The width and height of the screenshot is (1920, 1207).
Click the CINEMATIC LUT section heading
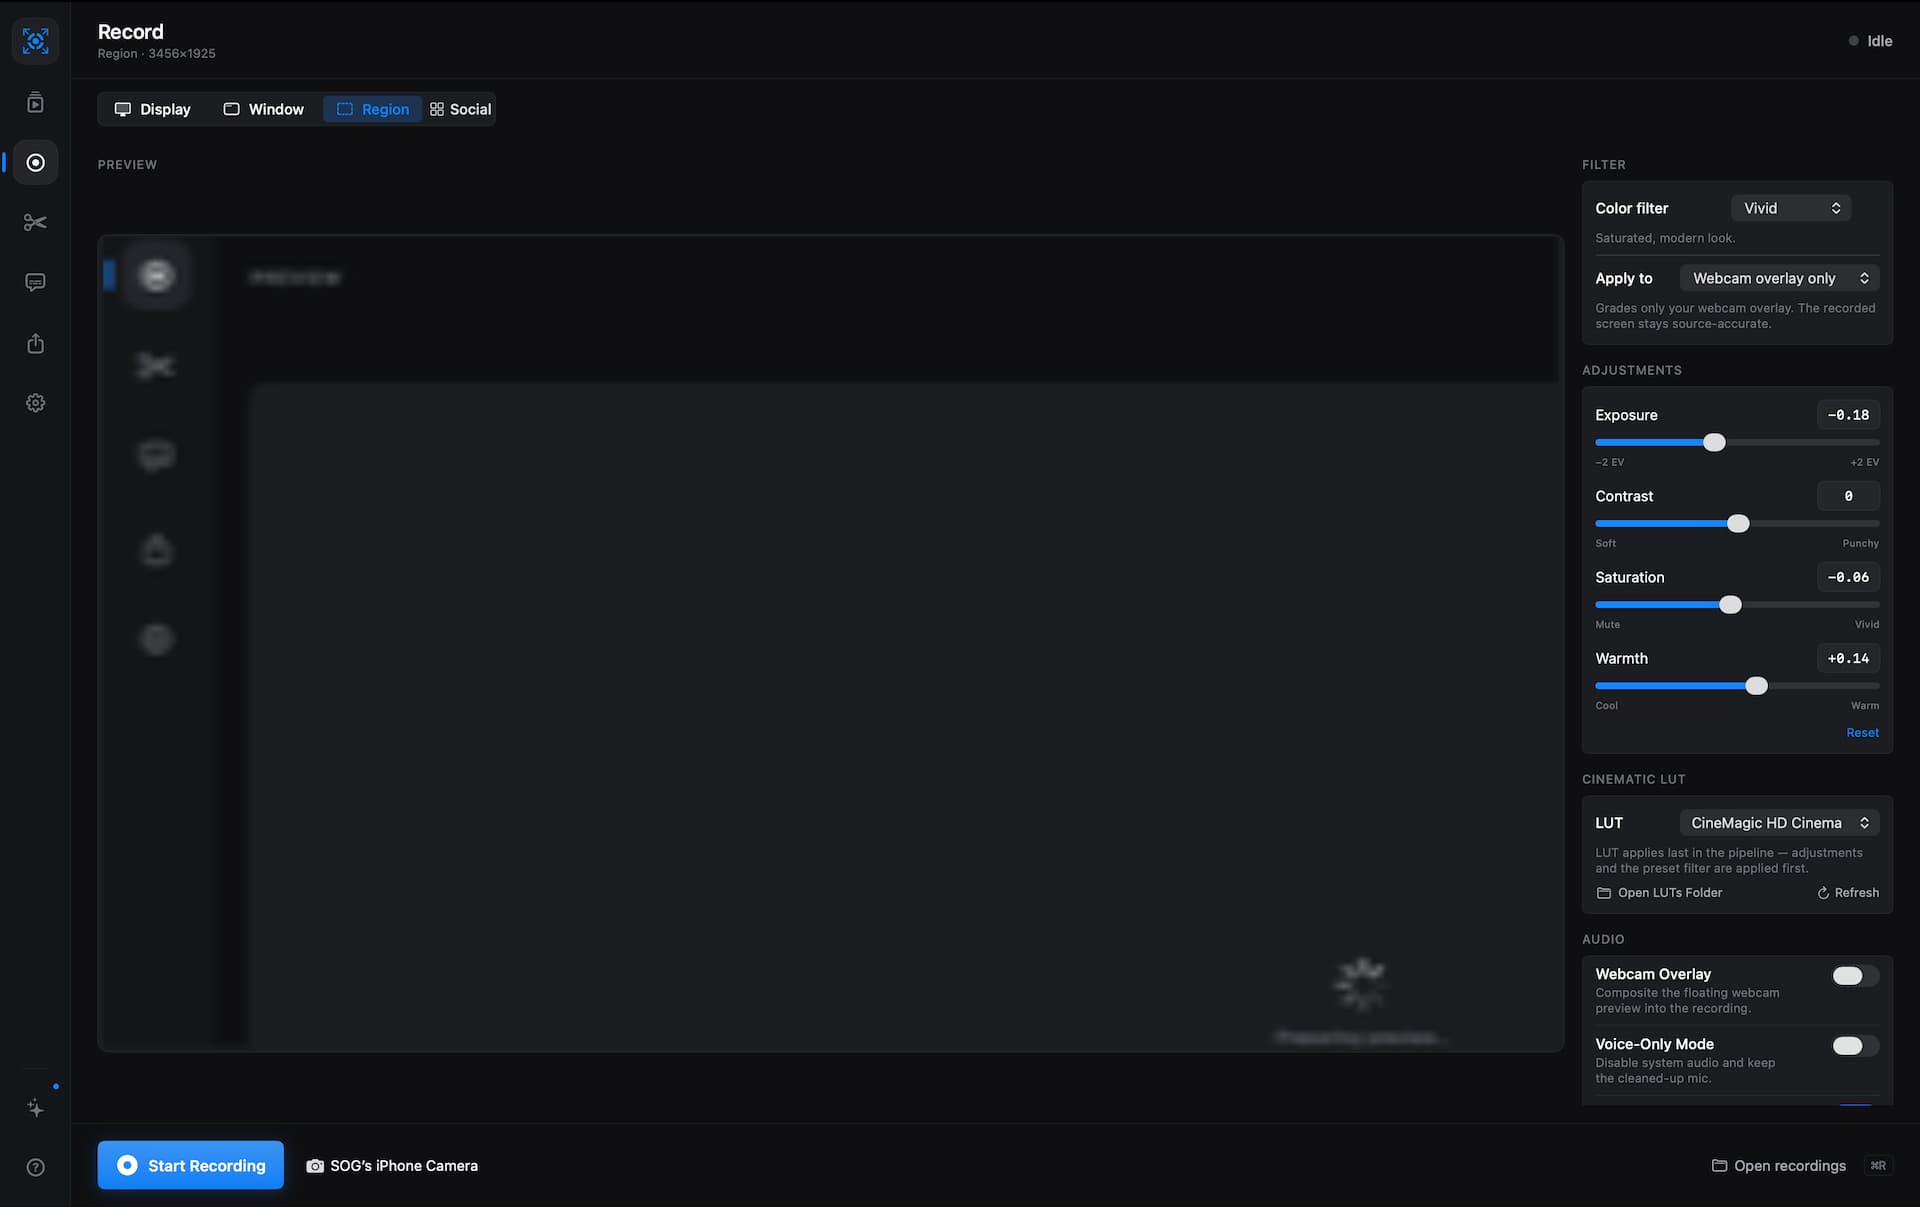click(1633, 779)
